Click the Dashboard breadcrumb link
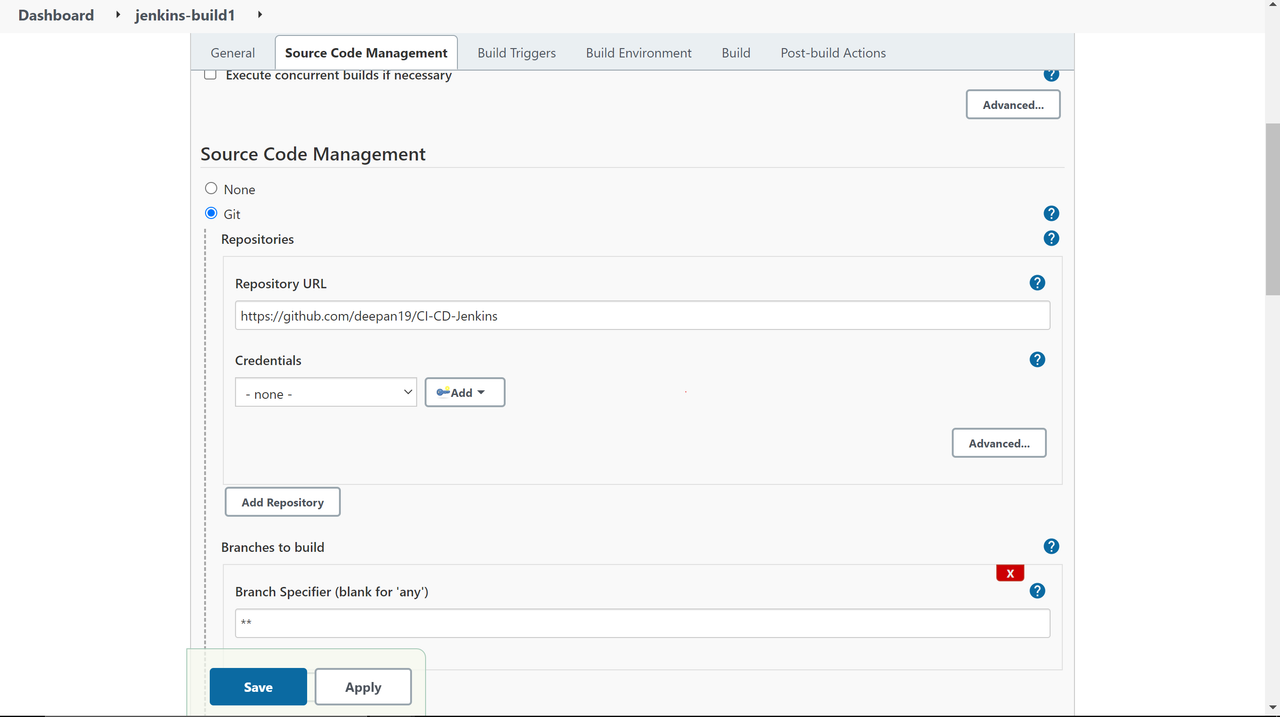The image size is (1280, 717). 56,15
